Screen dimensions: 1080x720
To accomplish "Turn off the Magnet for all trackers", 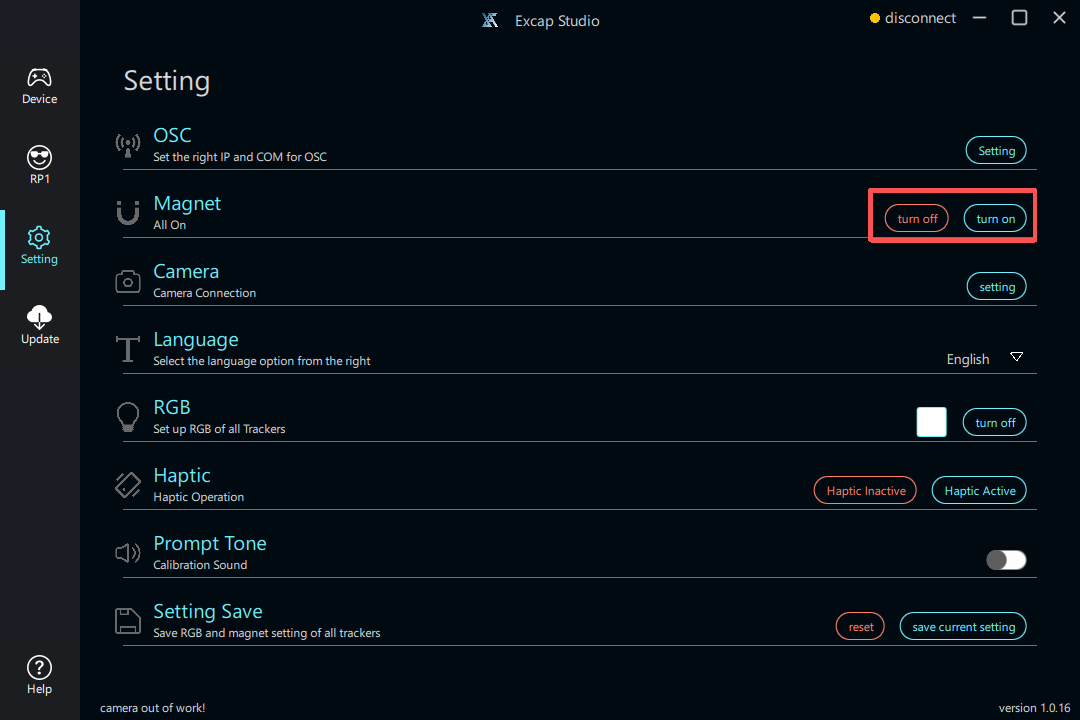I will (x=916, y=219).
